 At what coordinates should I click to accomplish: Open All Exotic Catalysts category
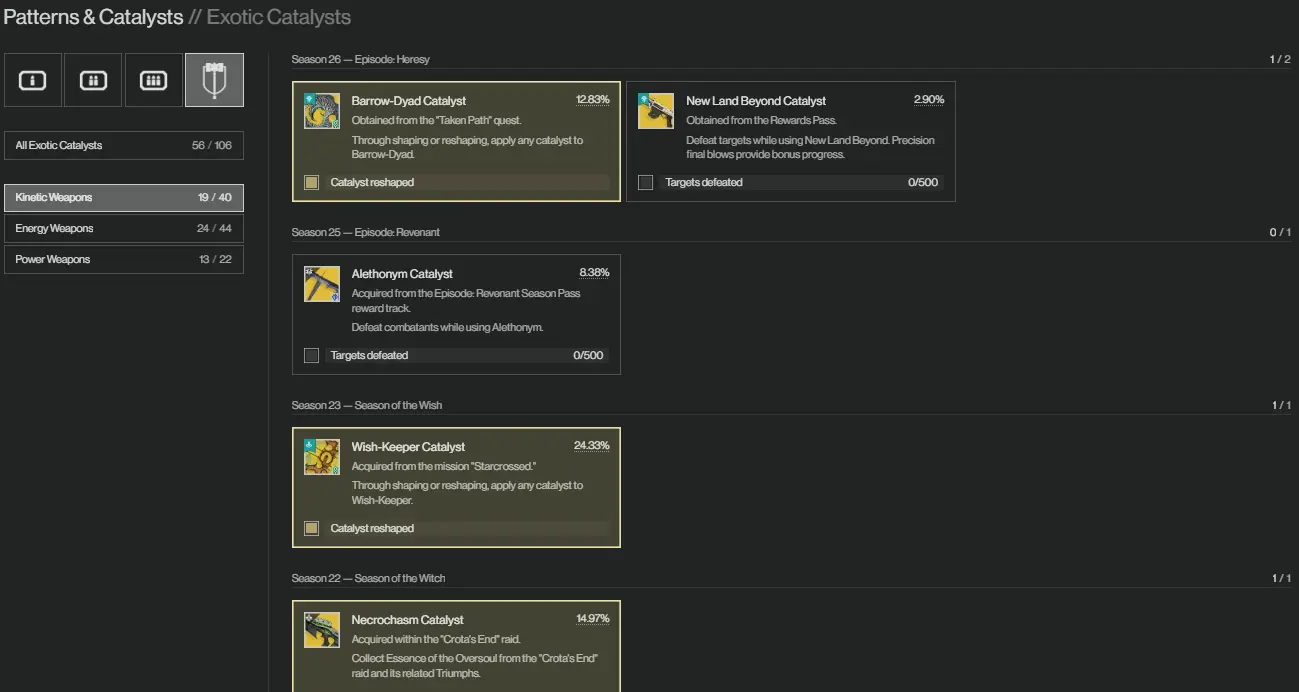(123, 145)
